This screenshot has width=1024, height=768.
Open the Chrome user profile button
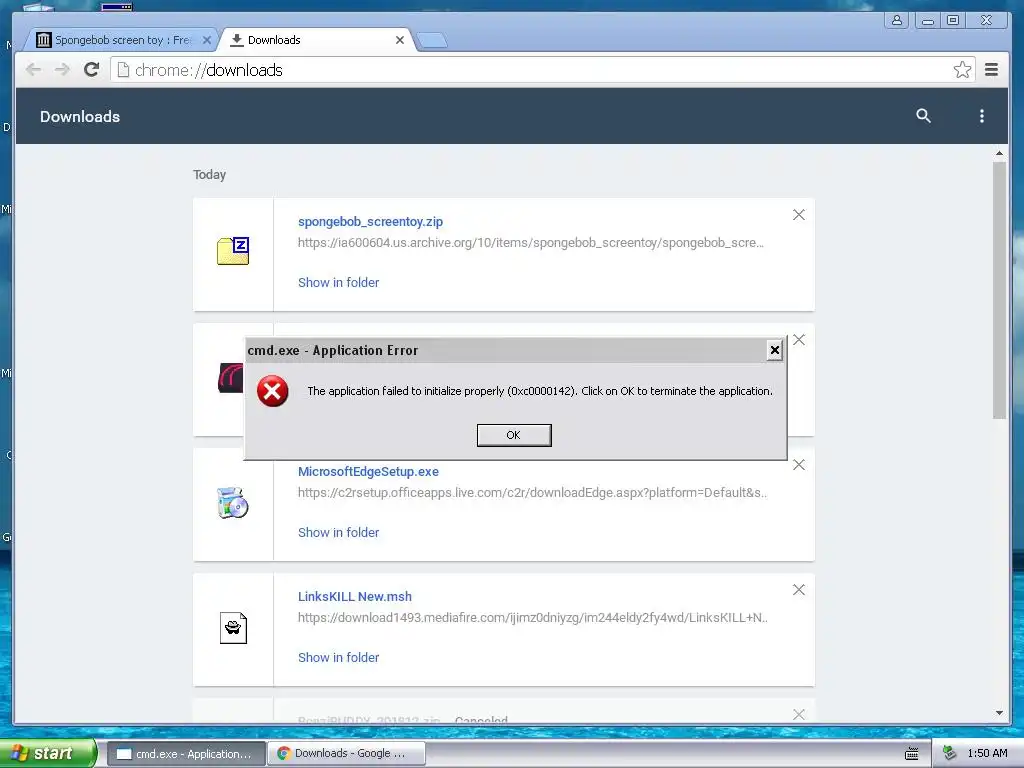coord(897,20)
